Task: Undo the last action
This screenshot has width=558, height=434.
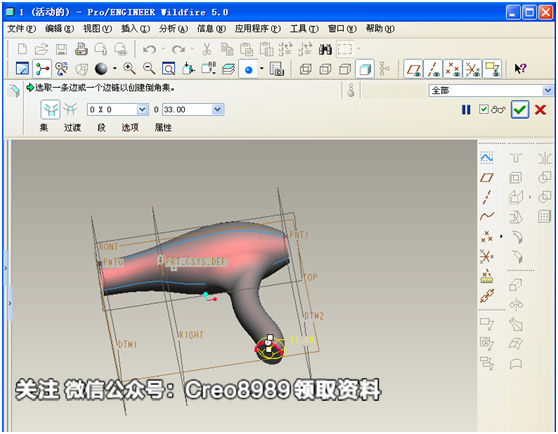Action: click(x=149, y=49)
